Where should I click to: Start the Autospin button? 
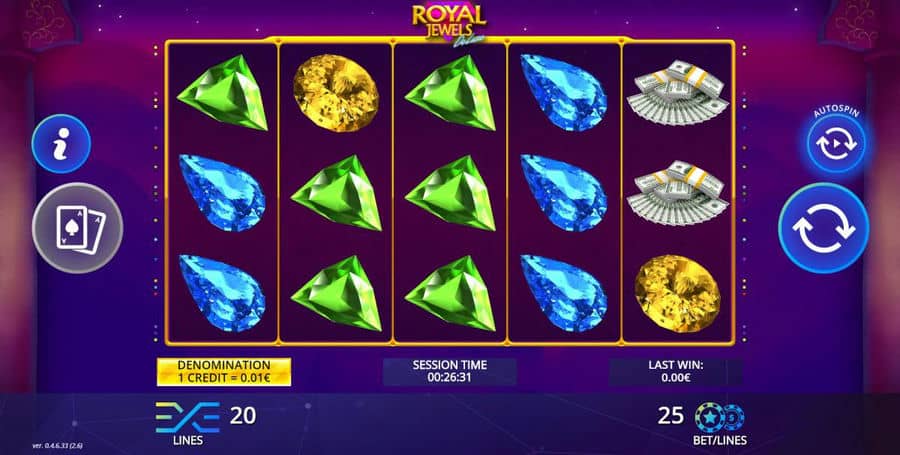(836, 143)
